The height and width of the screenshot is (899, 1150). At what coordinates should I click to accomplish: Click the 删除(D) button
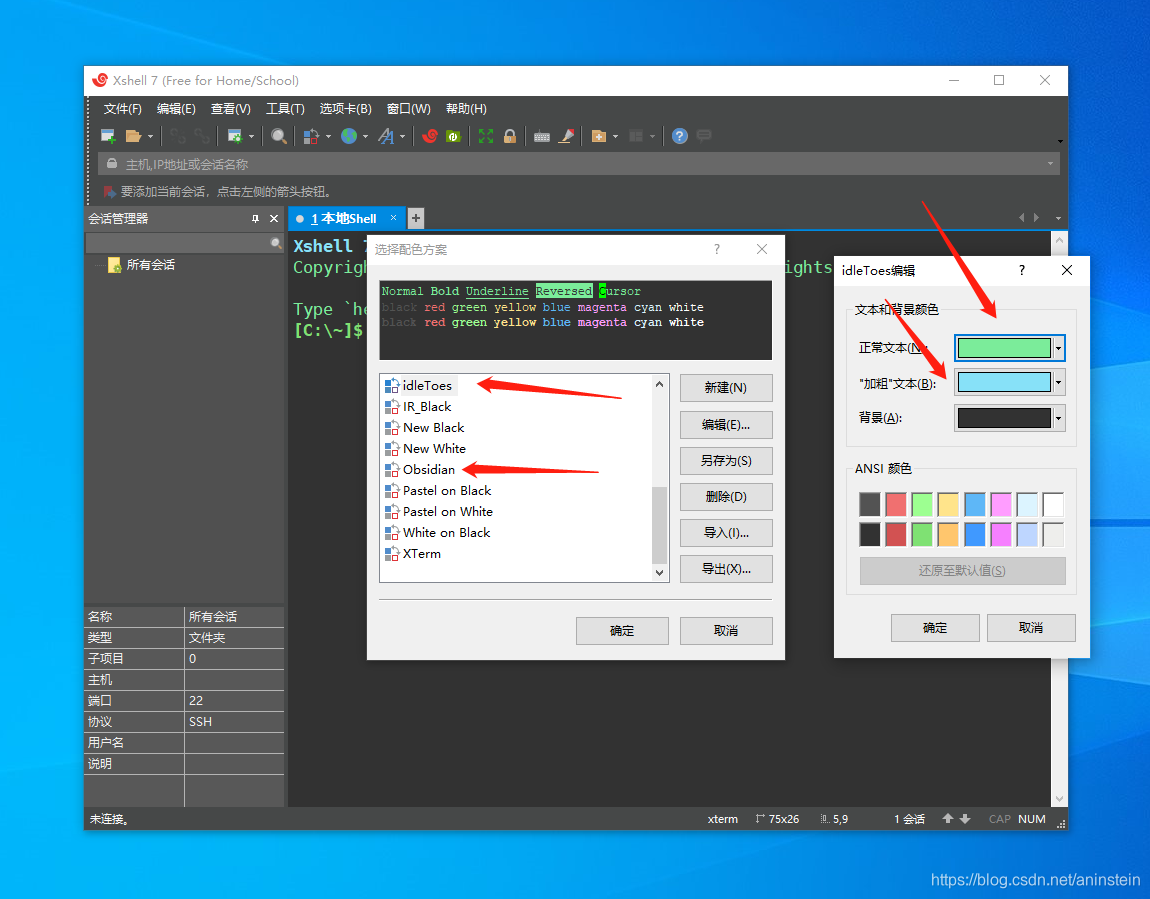[726, 496]
